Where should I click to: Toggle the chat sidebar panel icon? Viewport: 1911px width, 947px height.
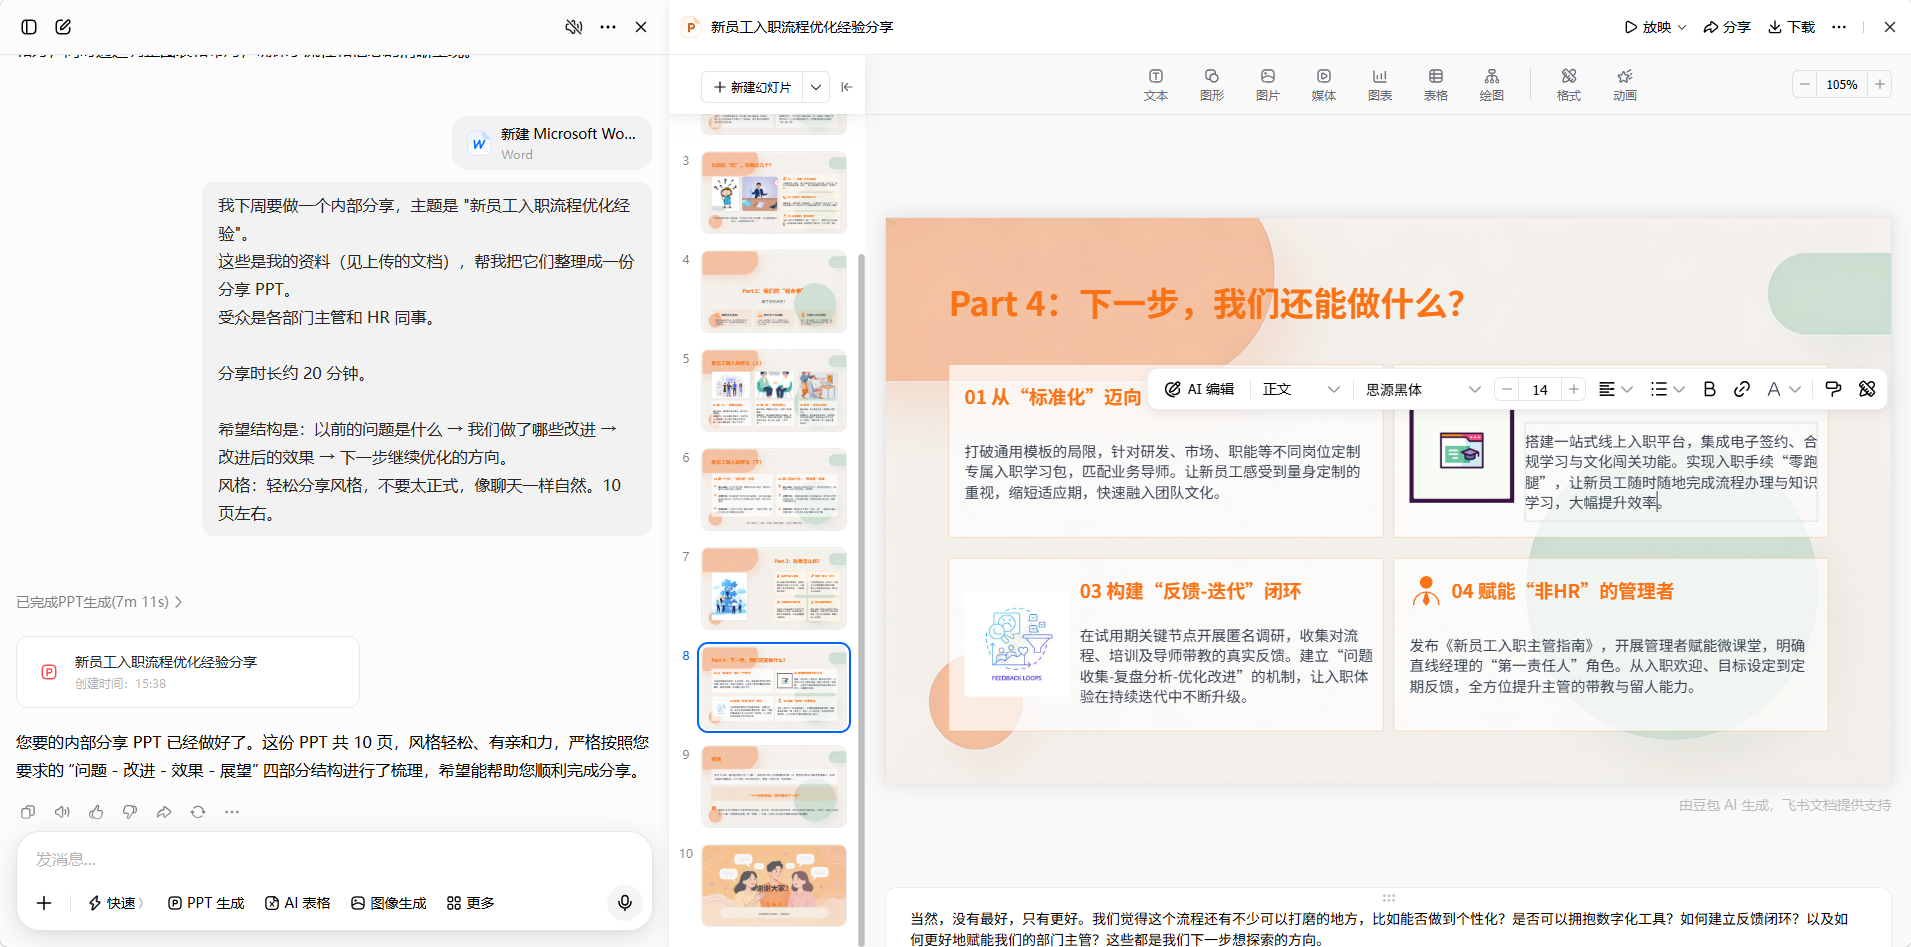pos(29,27)
